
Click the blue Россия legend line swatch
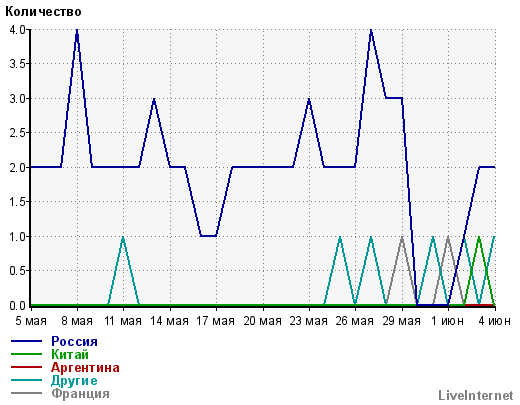pyautogui.click(x=26, y=341)
